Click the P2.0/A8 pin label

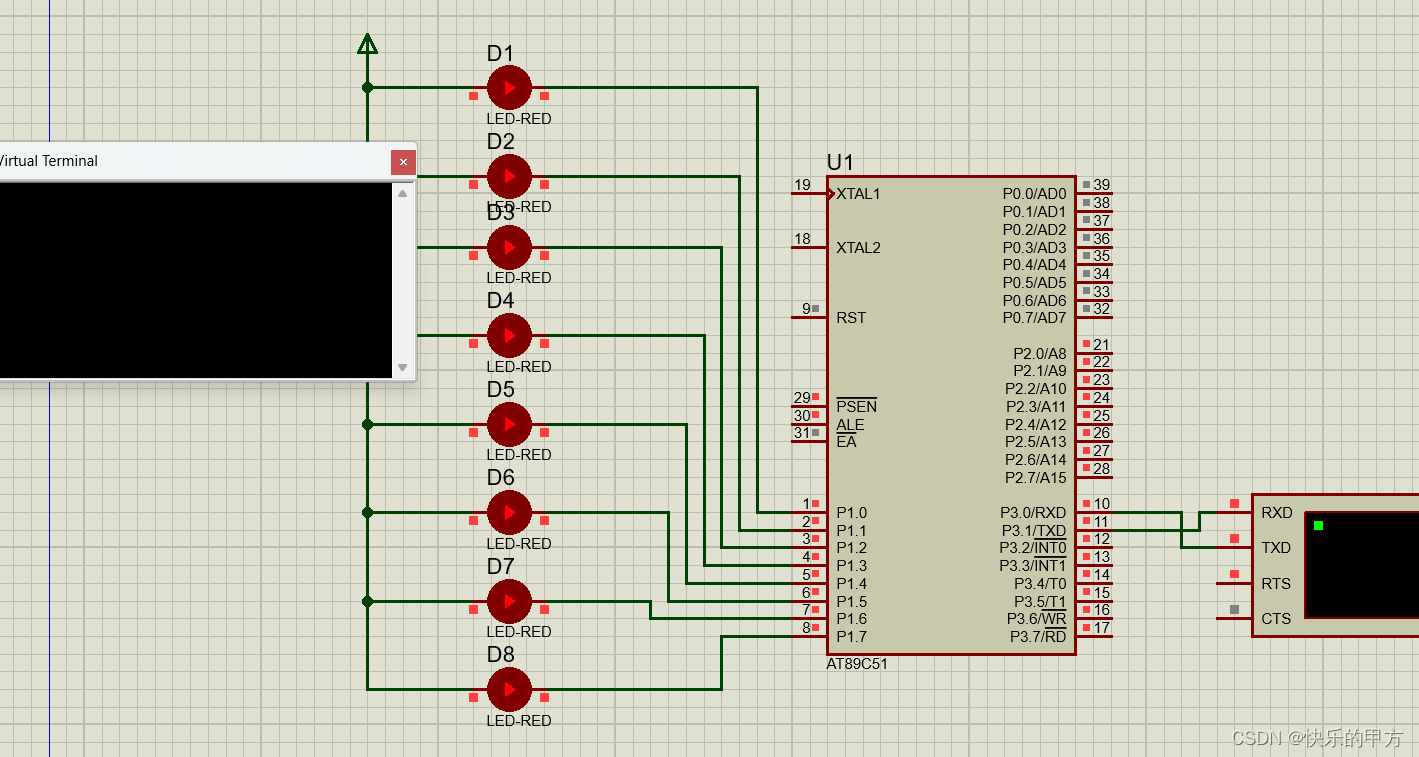tap(1040, 354)
